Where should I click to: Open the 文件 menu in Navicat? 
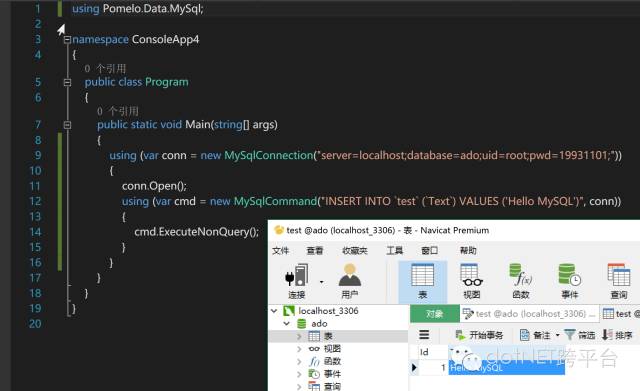pos(280,251)
